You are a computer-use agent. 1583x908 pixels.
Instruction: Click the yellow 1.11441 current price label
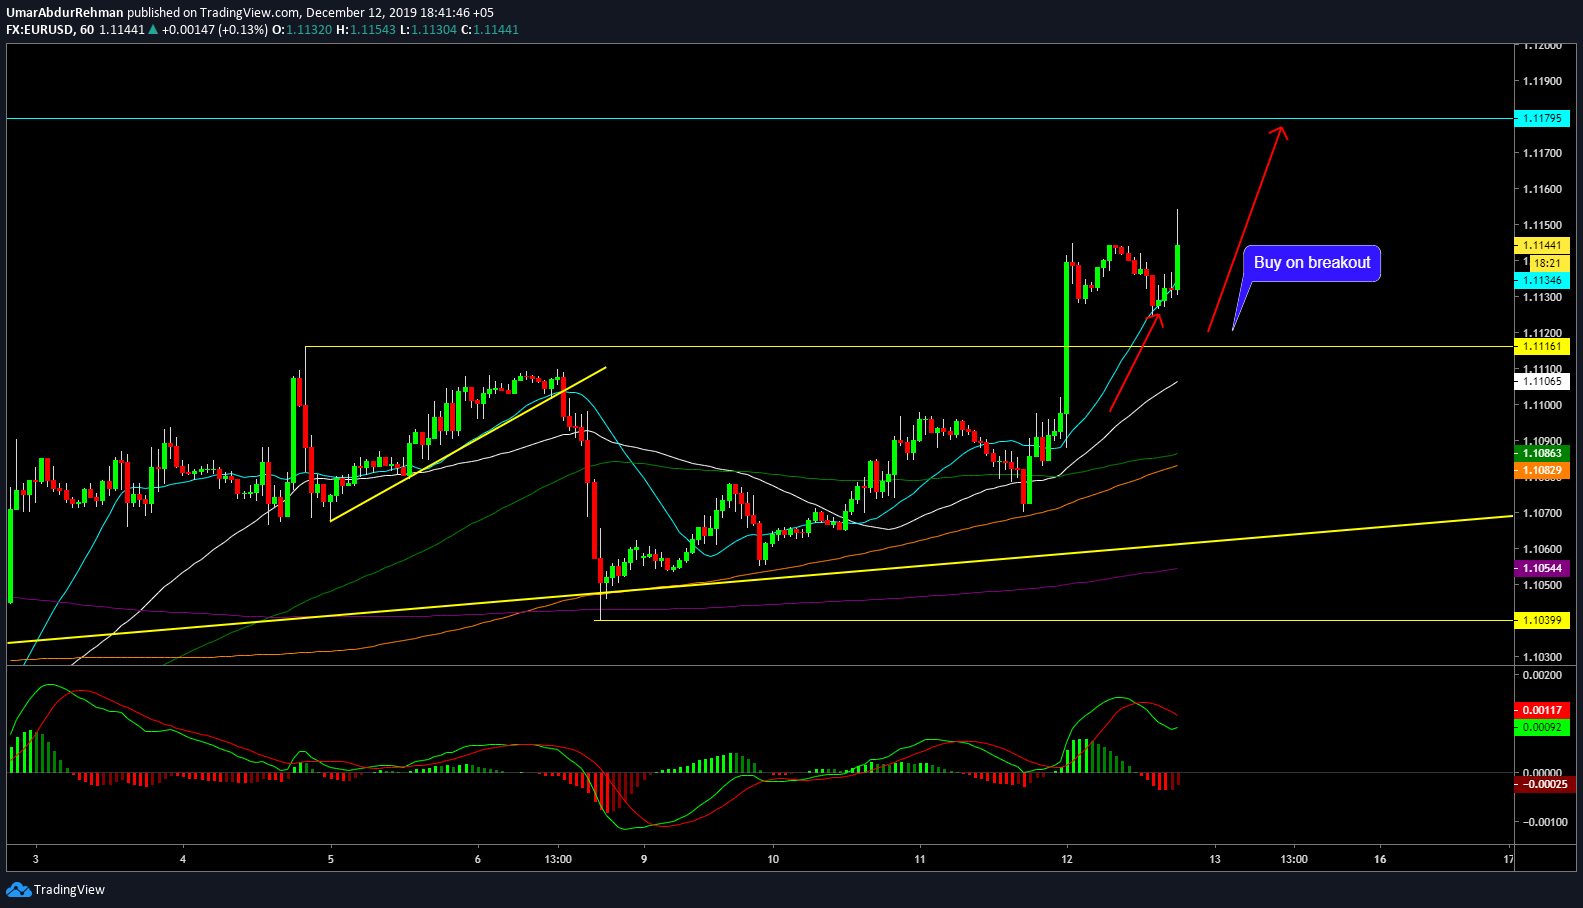tap(1543, 245)
